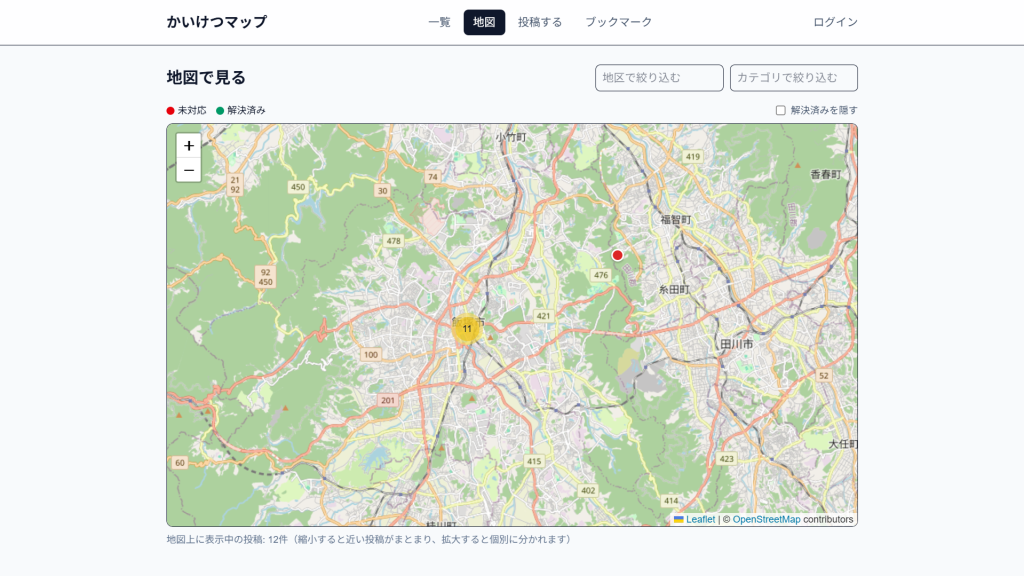Click the route 415 shield on map
This screenshot has height=576, width=1024.
click(534, 461)
